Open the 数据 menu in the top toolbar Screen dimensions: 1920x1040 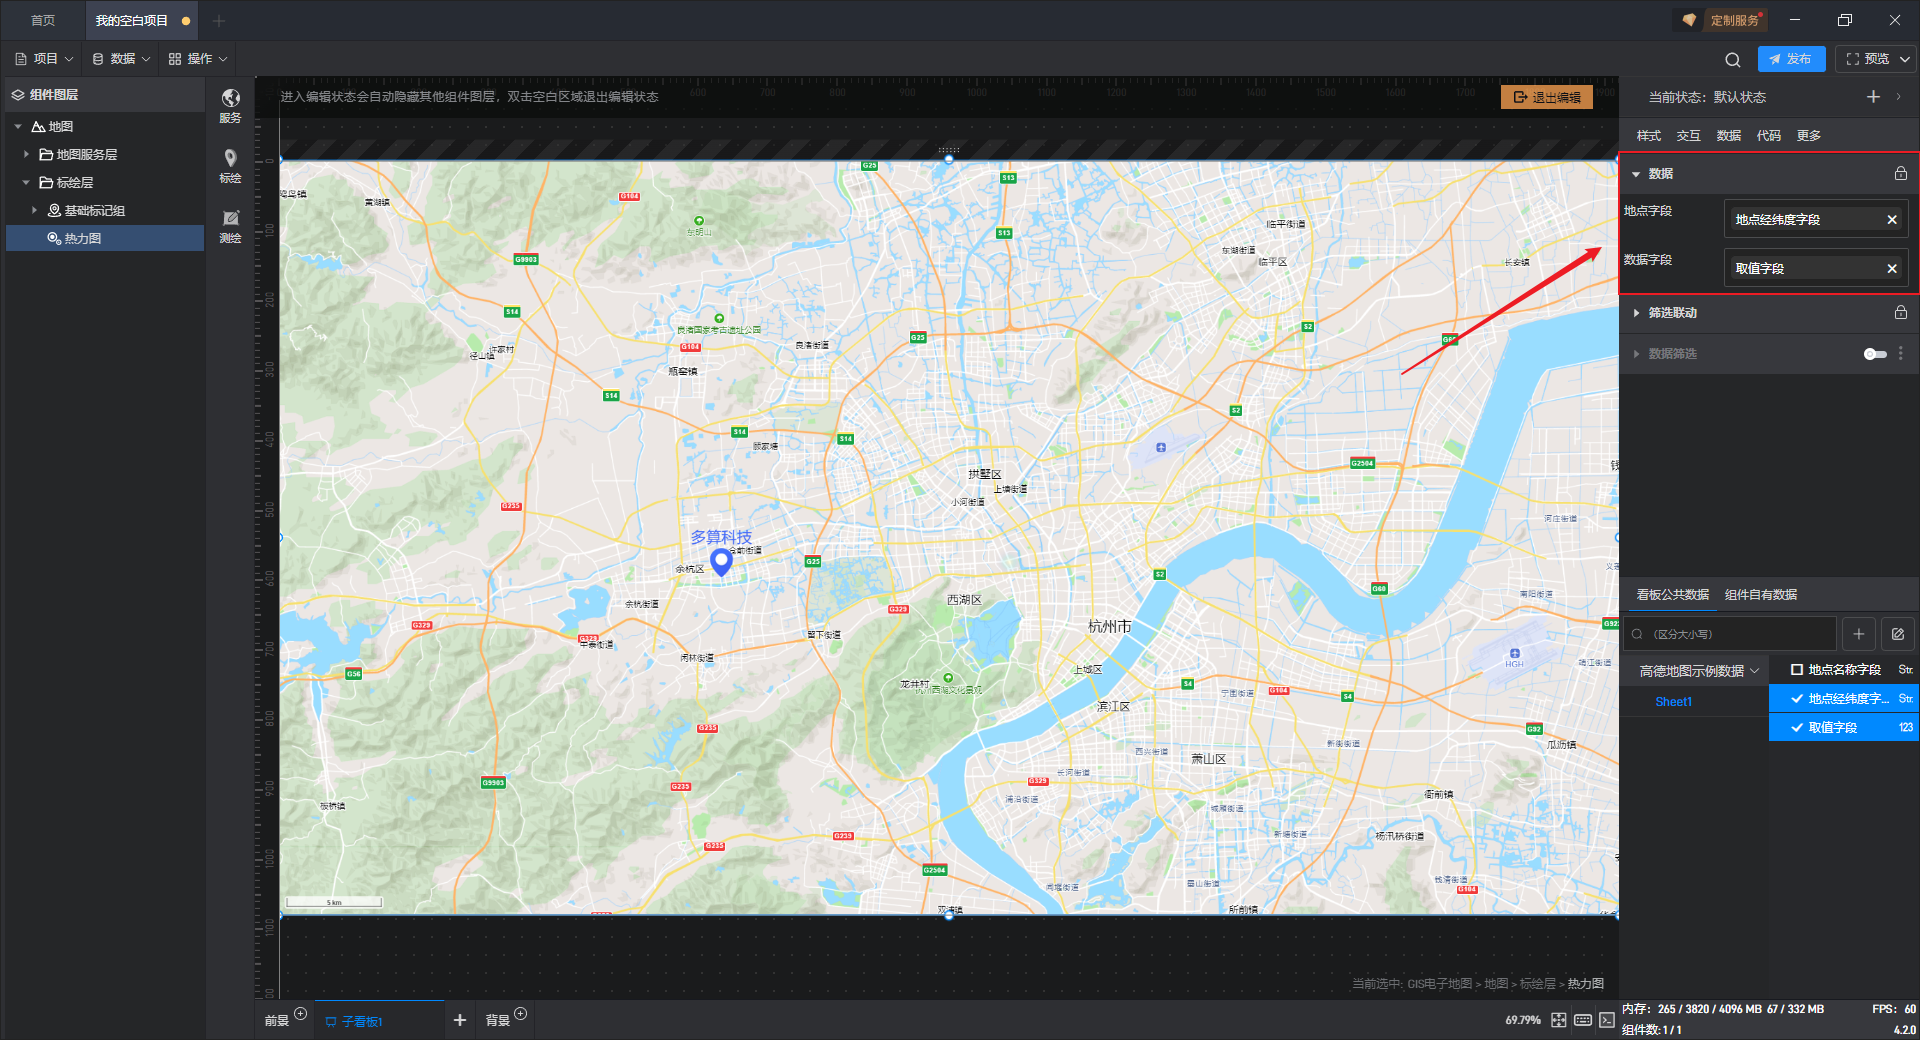[x=121, y=59]
